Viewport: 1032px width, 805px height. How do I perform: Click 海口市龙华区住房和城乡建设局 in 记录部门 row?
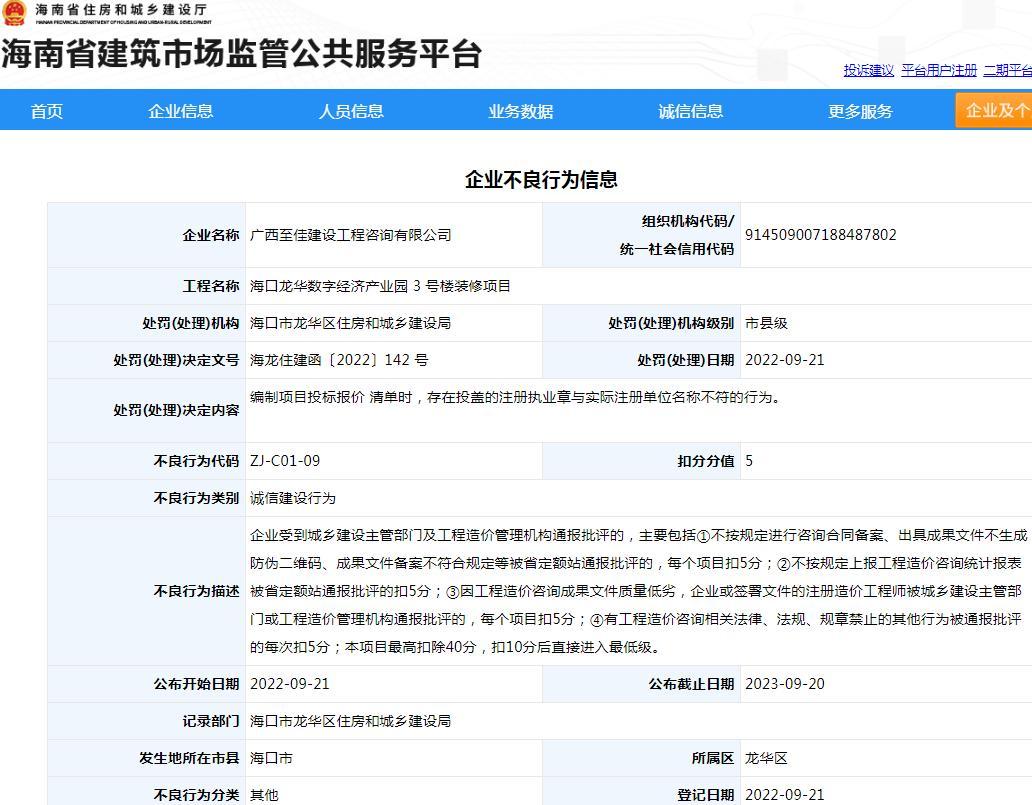tap(351, 721)
